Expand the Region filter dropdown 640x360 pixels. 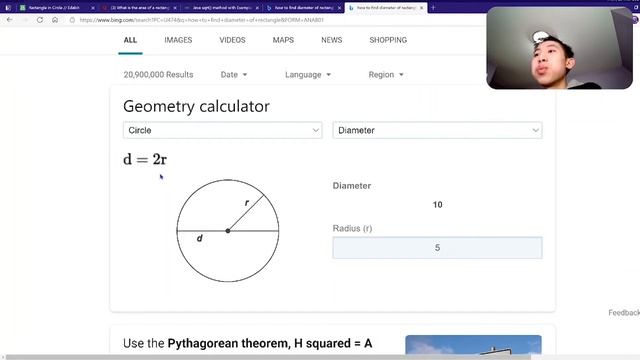(x=386, y=75)
